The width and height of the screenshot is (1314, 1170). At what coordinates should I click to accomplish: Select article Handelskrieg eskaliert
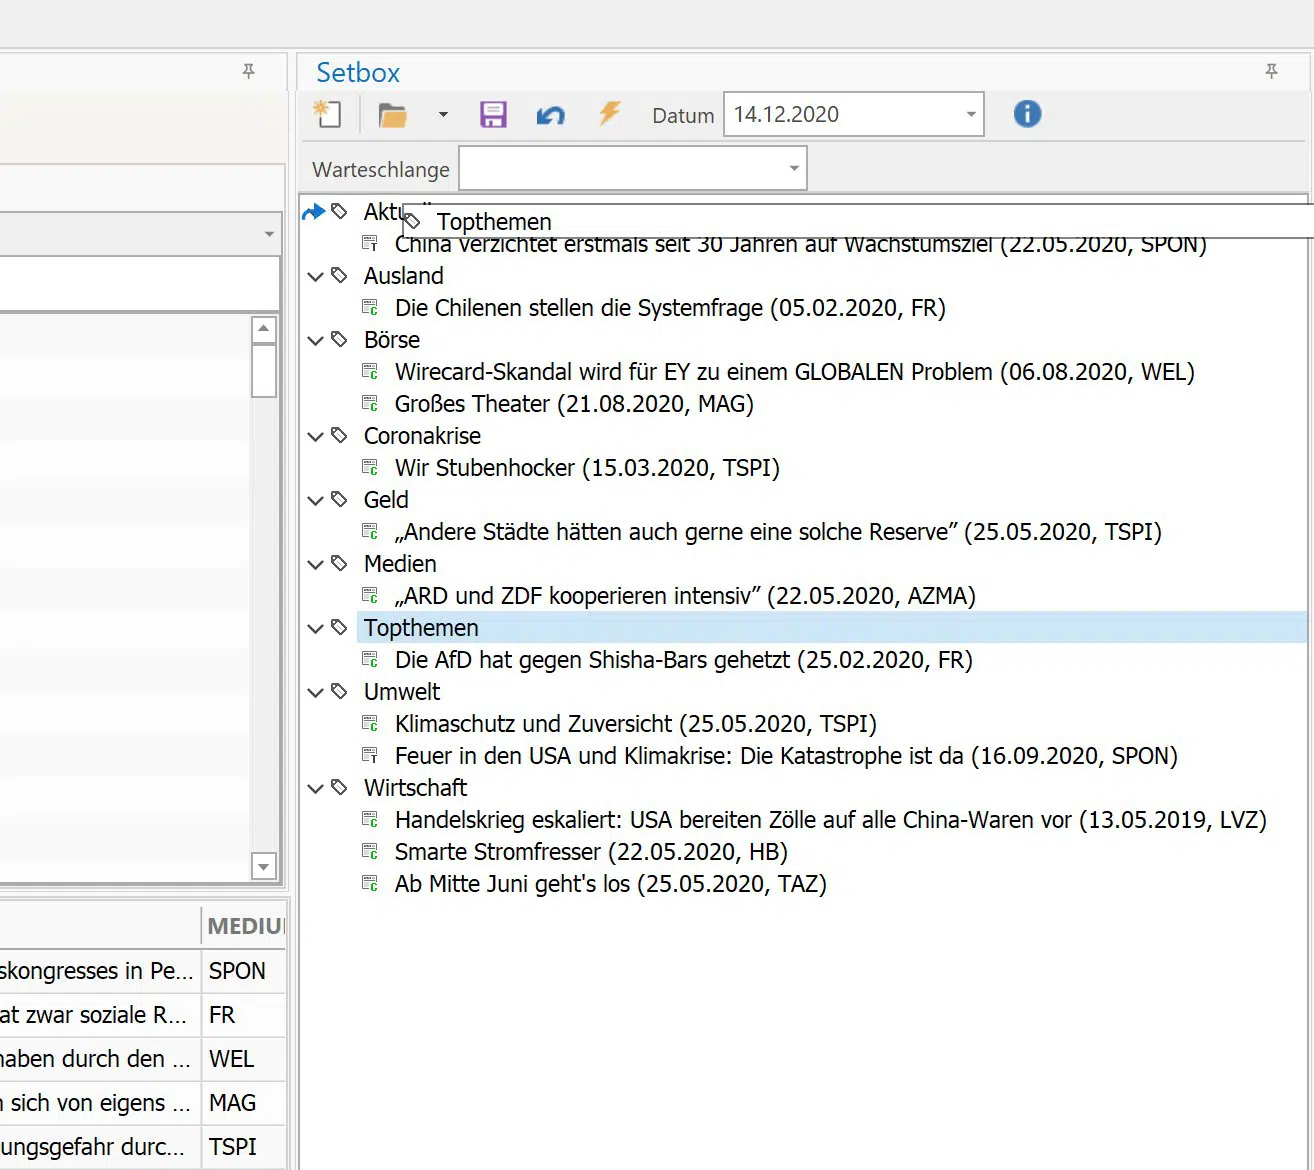[x=831, y=820]
